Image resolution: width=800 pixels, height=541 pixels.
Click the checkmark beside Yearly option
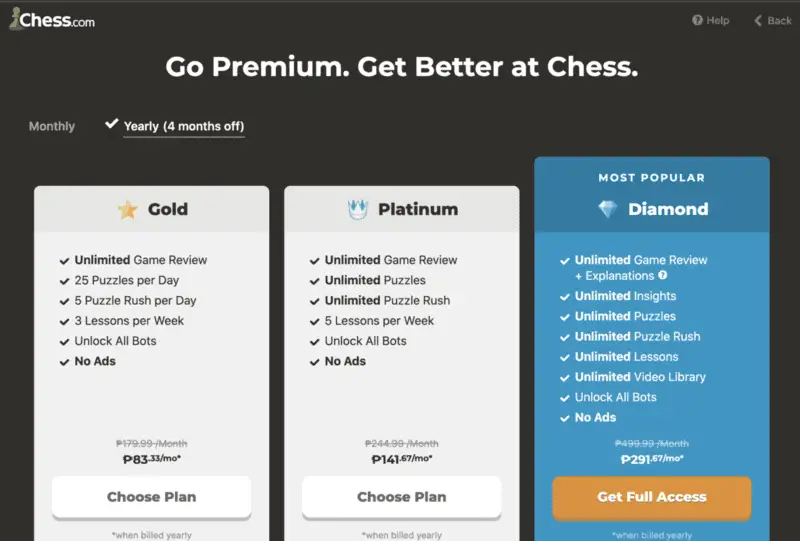pos(111,124)
